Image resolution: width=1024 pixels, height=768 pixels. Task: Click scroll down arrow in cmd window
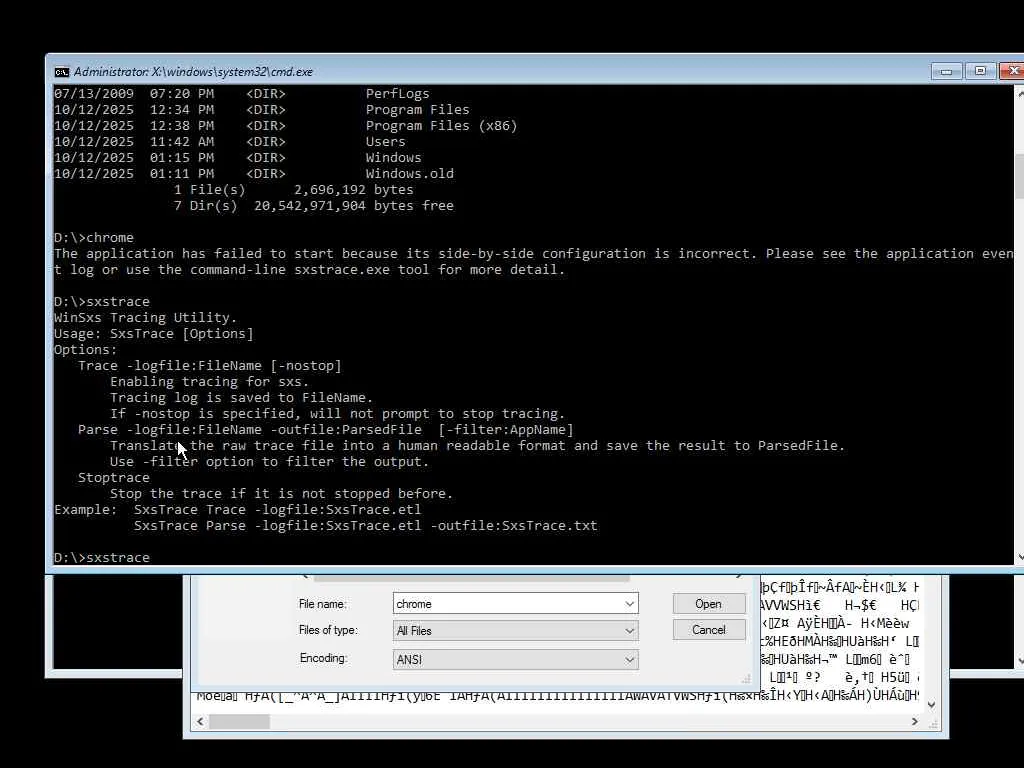click(1020, 557)
